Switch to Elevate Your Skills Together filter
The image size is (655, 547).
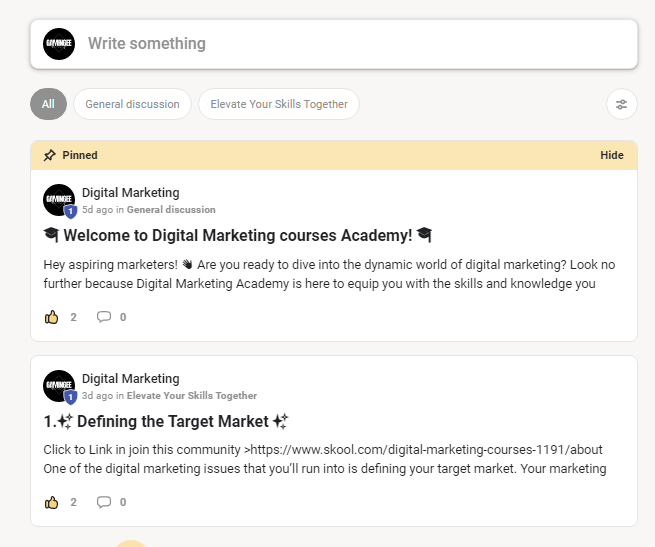[278, 104]
